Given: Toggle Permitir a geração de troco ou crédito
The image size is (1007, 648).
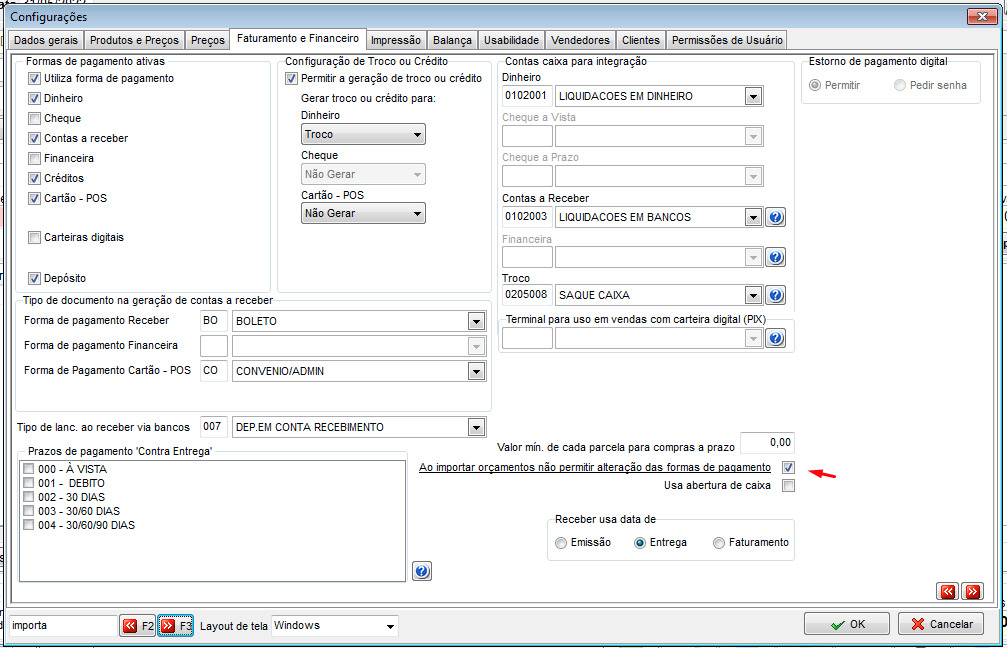Looking at the screenshot, I should point(292,79).
